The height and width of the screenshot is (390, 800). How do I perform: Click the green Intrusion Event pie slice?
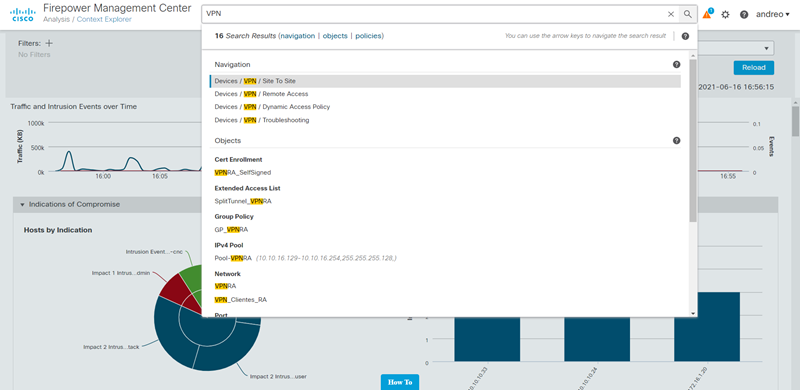192,279
